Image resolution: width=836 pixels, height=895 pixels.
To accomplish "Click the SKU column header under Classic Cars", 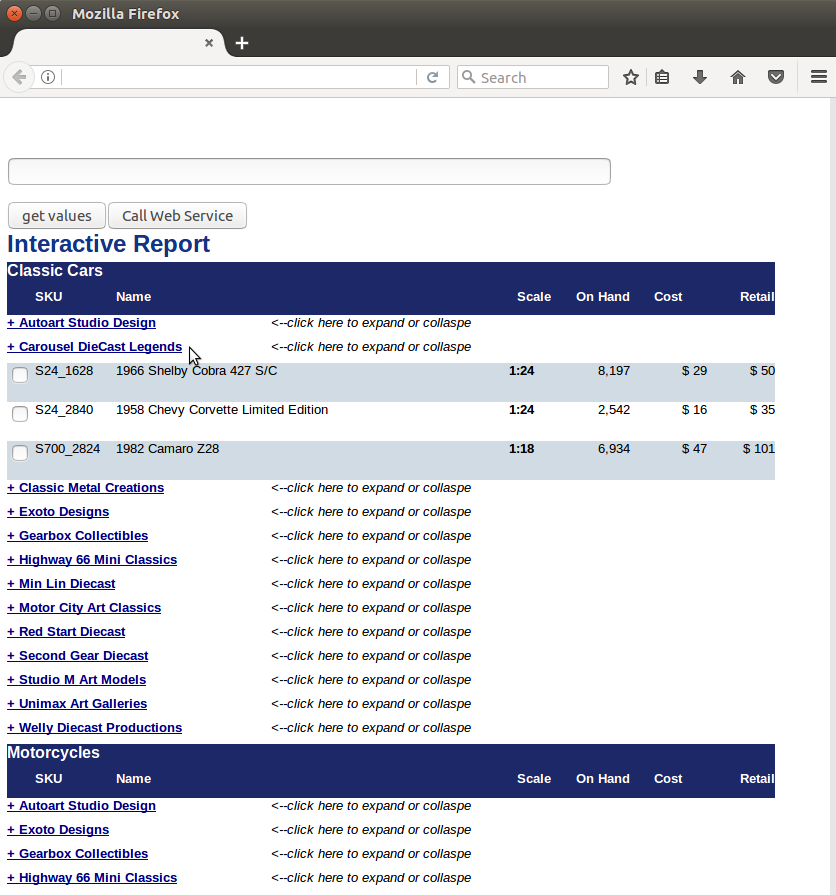I will (49, 297).
